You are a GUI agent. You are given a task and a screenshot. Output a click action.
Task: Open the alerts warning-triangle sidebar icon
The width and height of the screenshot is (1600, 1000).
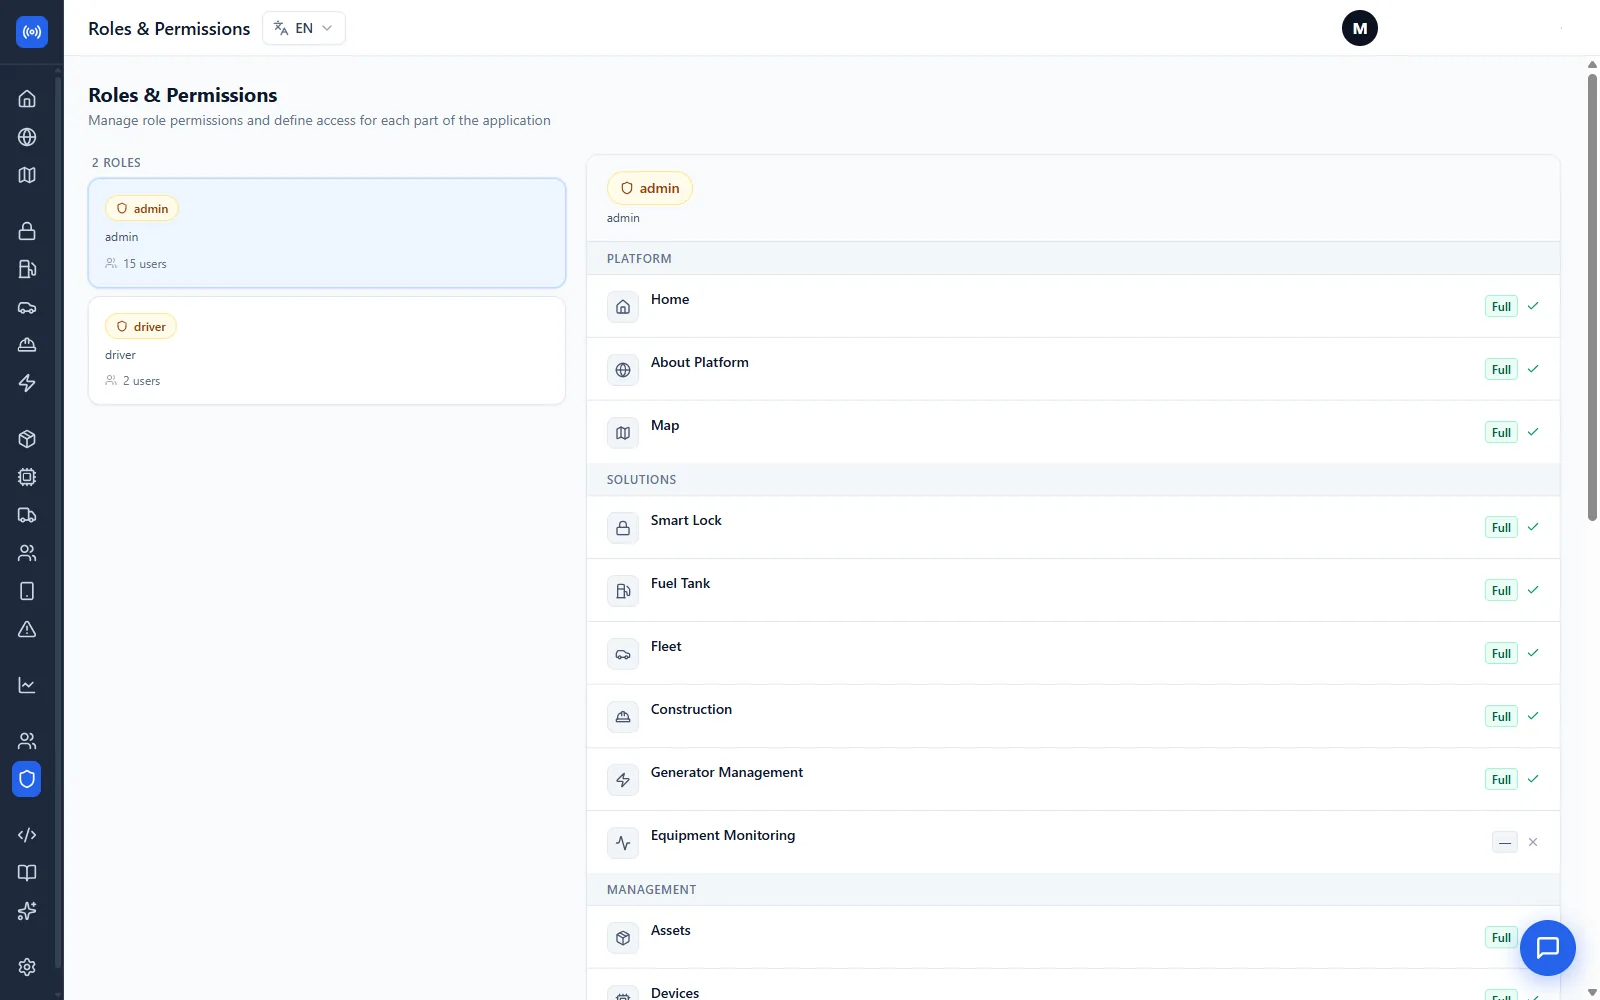tap(27, 629)
